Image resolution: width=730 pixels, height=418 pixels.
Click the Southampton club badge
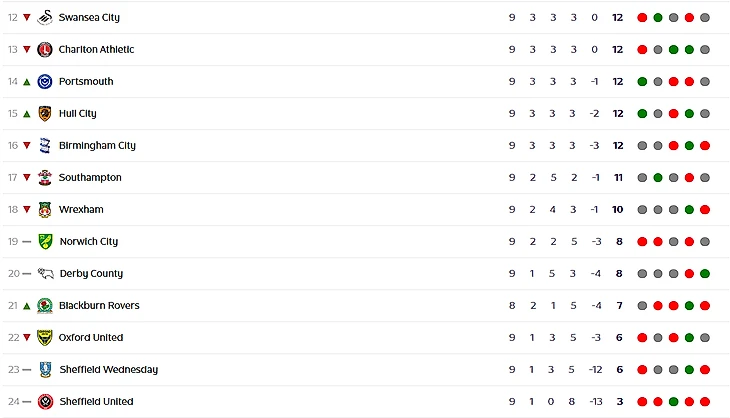pyautogui.click(x=45, y=177)
